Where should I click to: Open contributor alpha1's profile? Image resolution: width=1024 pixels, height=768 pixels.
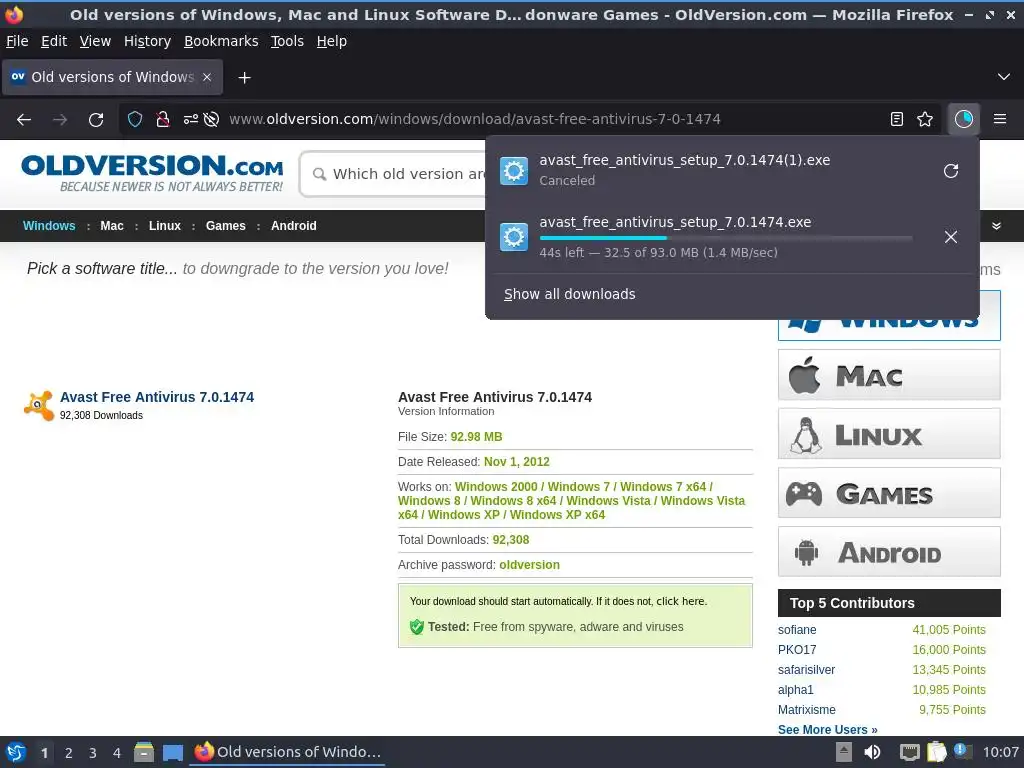coord(795,690)
